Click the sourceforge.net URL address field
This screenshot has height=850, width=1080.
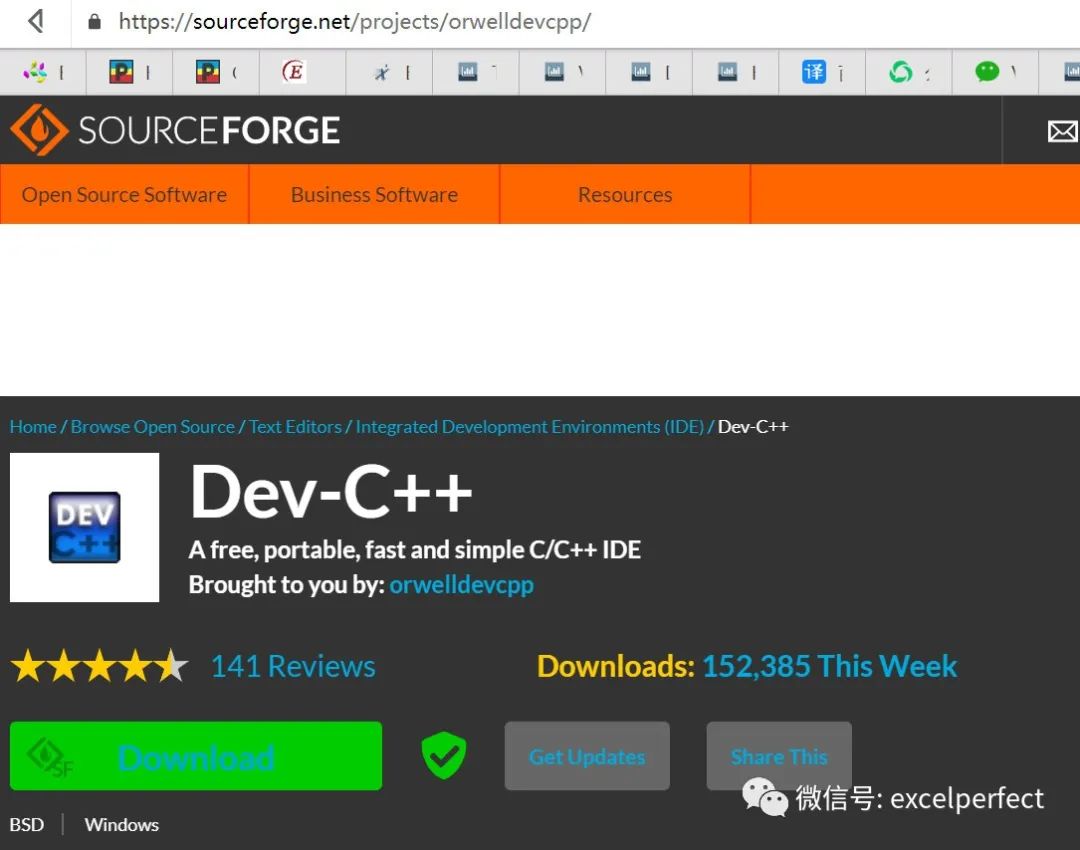coord(355,21)
